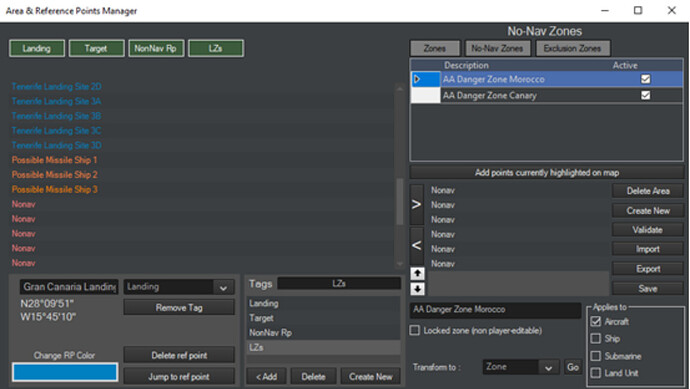
Task: Toggle Active checkbox for AA Danger Zone Morocco
Action: click(645, 79)
